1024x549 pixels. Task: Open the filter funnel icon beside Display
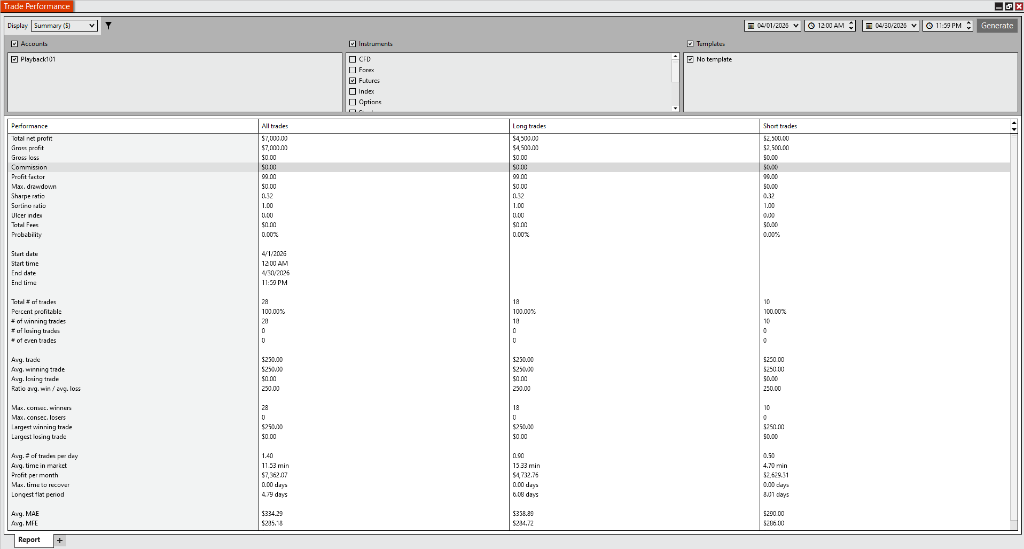coord(108,25)
